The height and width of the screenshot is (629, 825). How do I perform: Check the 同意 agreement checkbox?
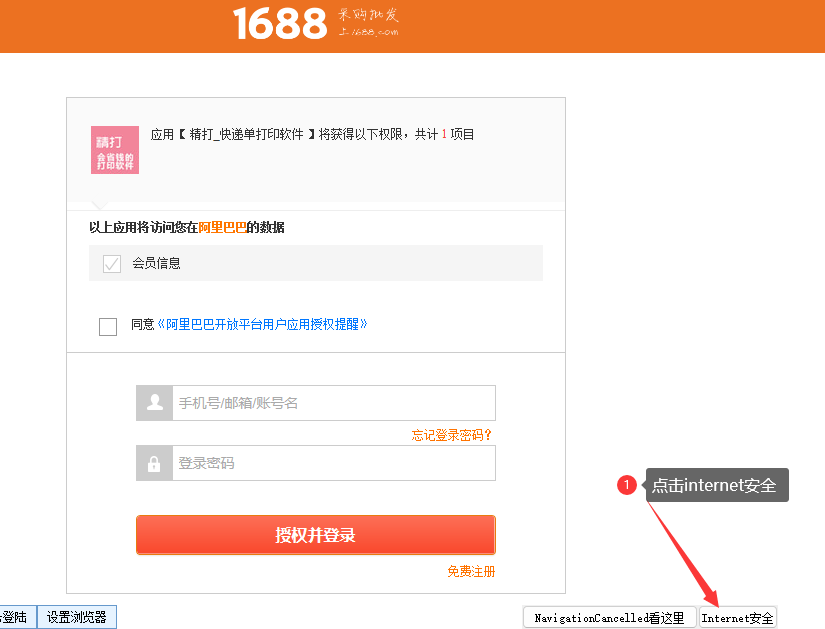108,326
